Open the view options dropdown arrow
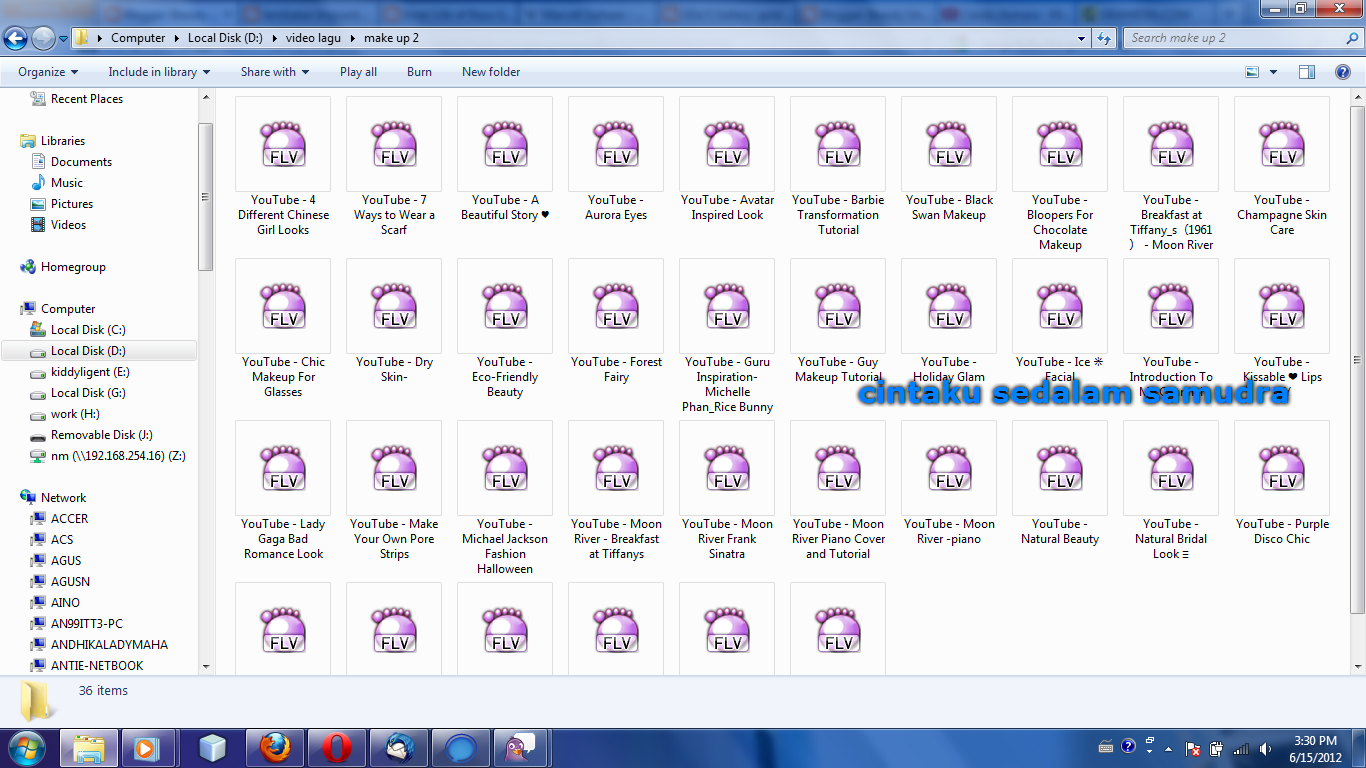This screenshot has height=768, width=1366. point(1273,72)
